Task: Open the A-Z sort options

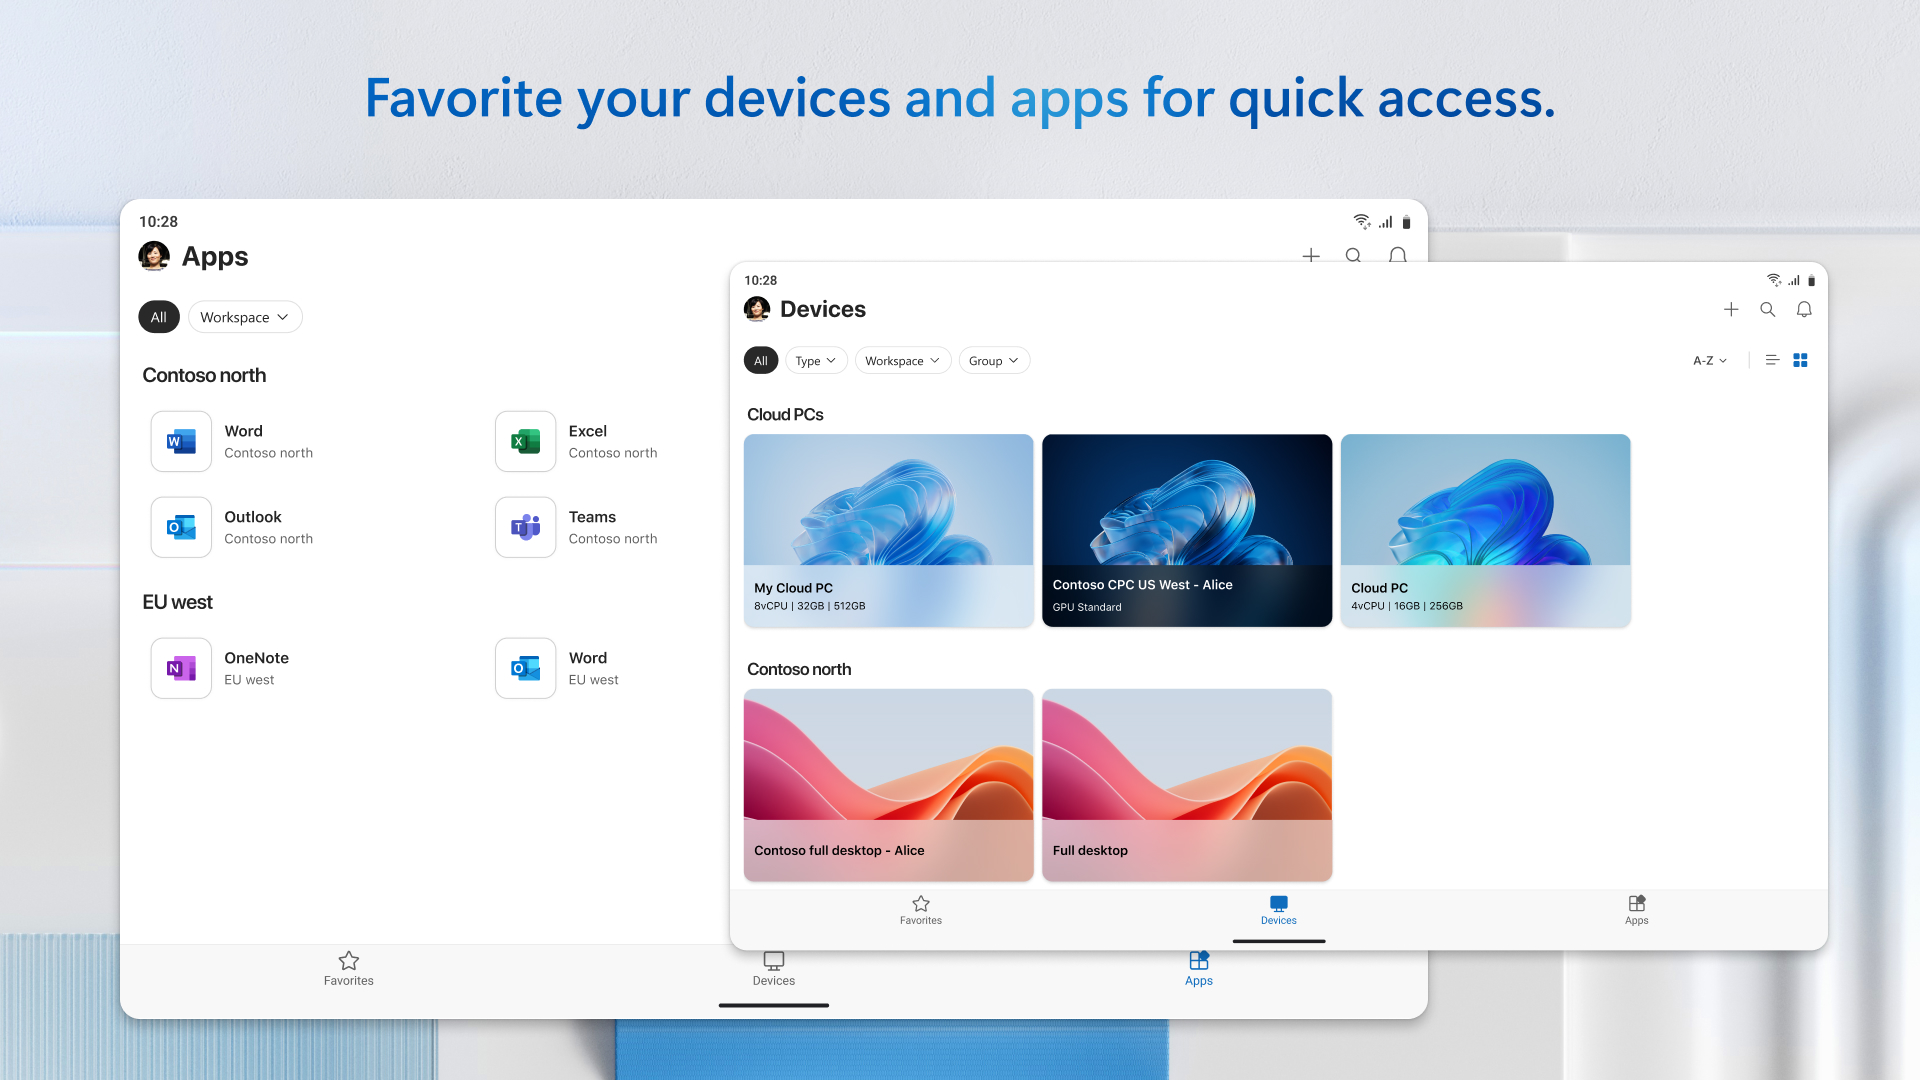Action: pyautogui.click(x=1708, y=360)
